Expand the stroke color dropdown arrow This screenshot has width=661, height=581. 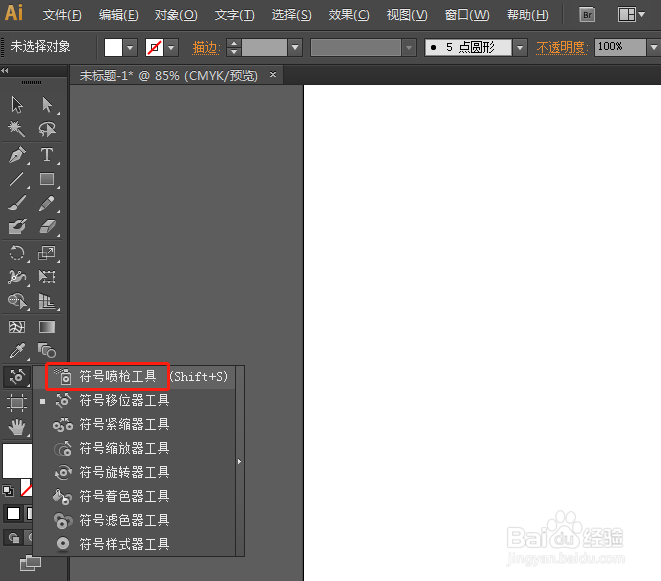point(171,47)
